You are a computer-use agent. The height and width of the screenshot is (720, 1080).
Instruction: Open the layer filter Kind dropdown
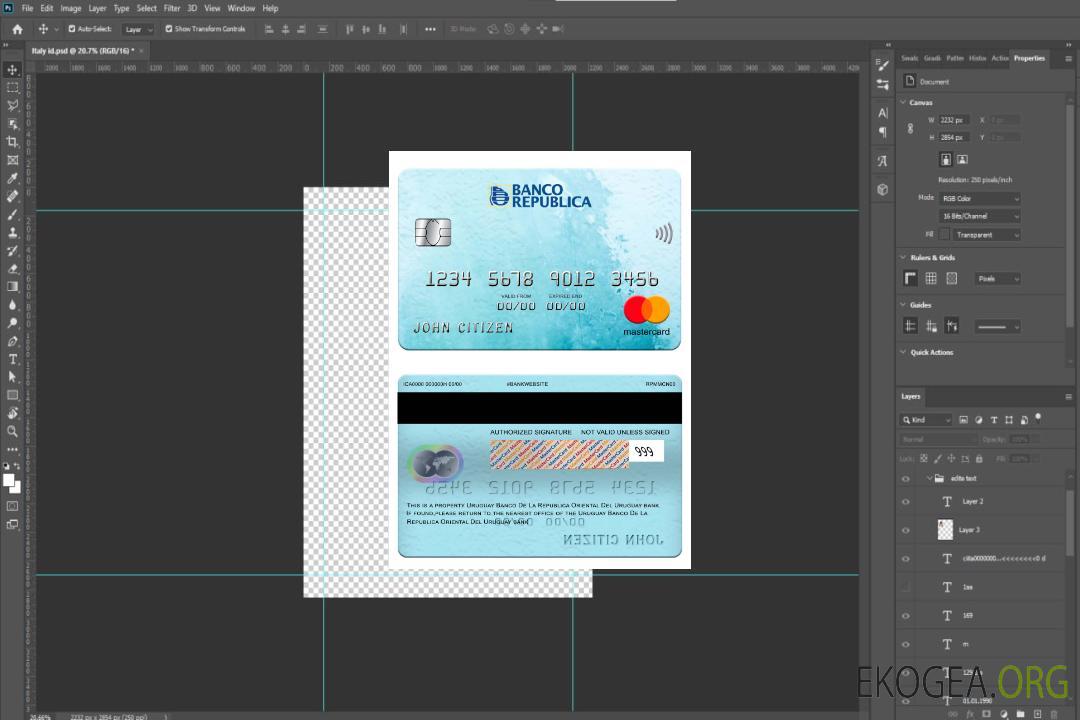pyautogui.click(x=926, y=420)
